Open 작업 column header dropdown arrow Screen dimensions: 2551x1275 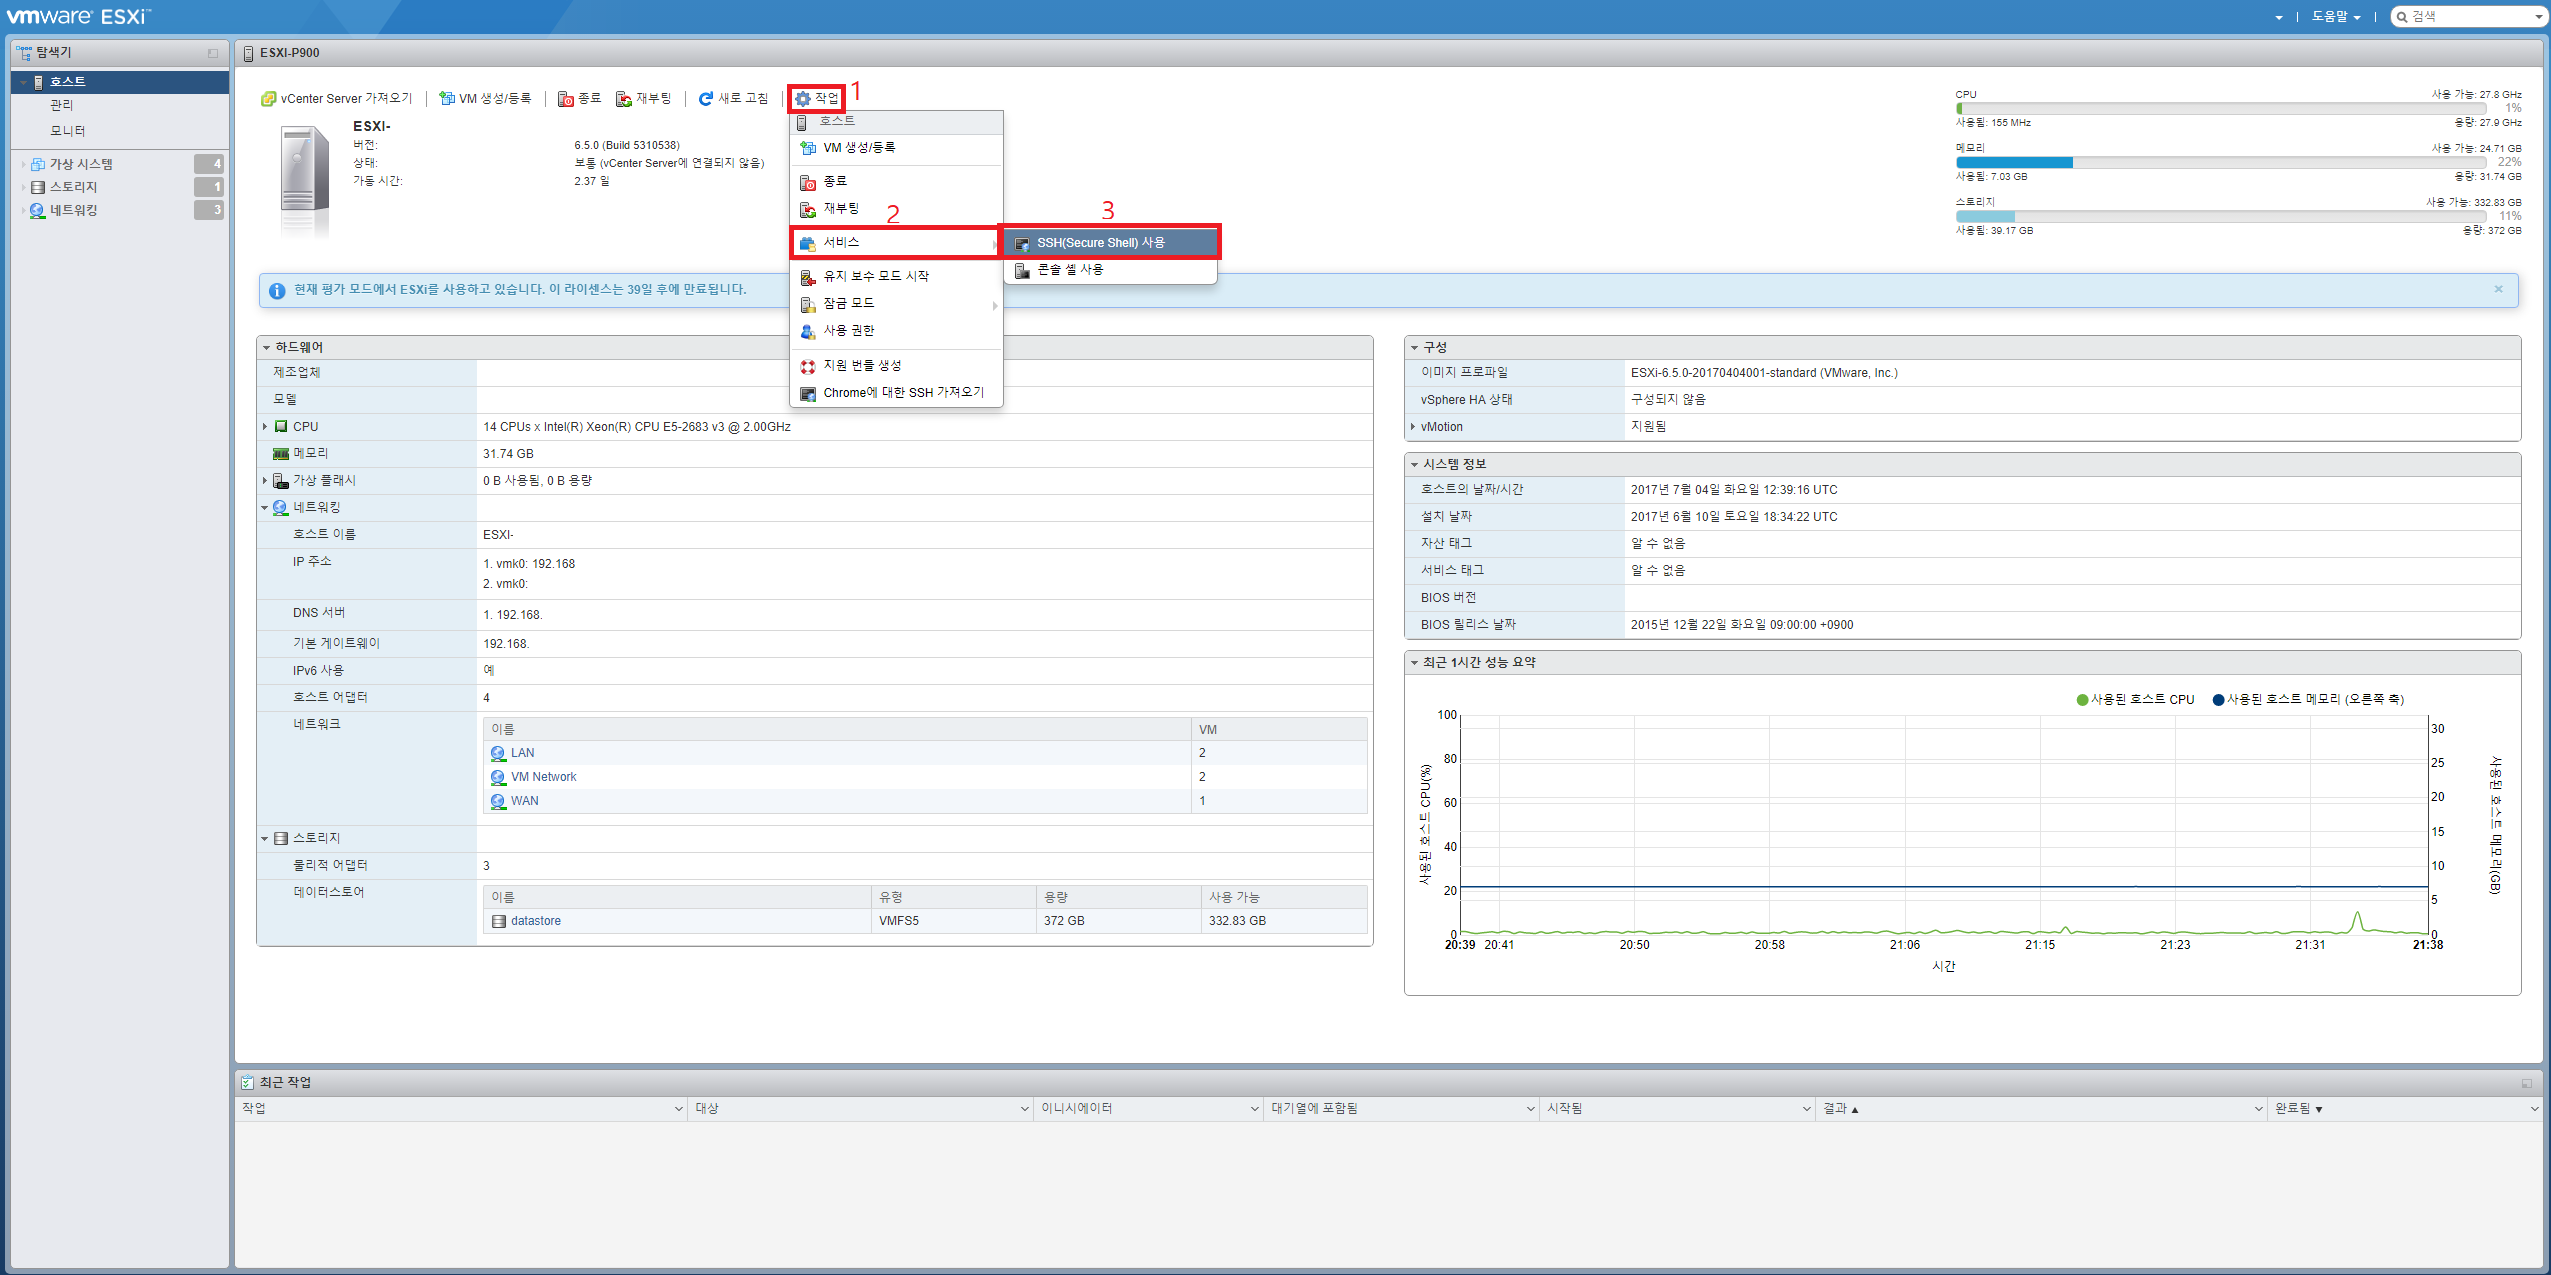point(678,1109)
